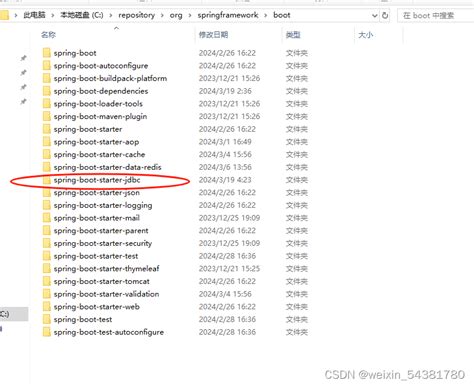The width and height of the screenshot is (474, 386).
Task: Expand the chevron after org in path
Action: [x=190, y=15]
